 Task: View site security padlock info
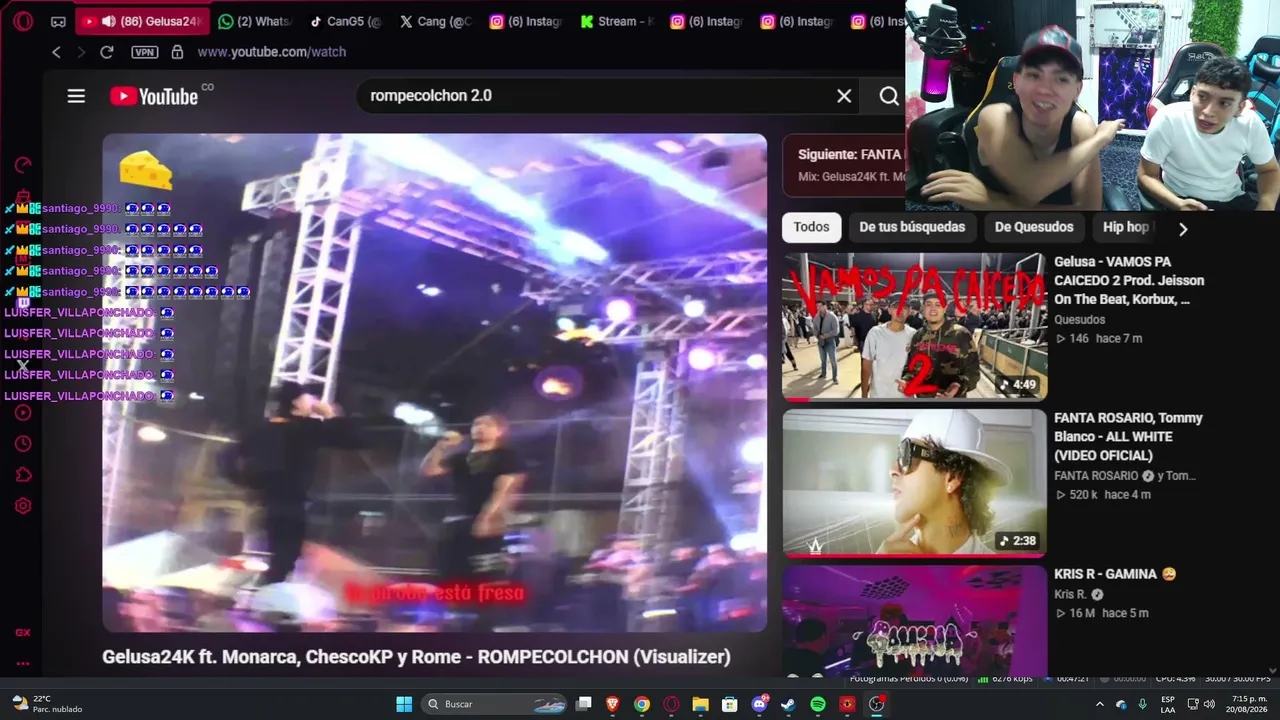point(177,52)
